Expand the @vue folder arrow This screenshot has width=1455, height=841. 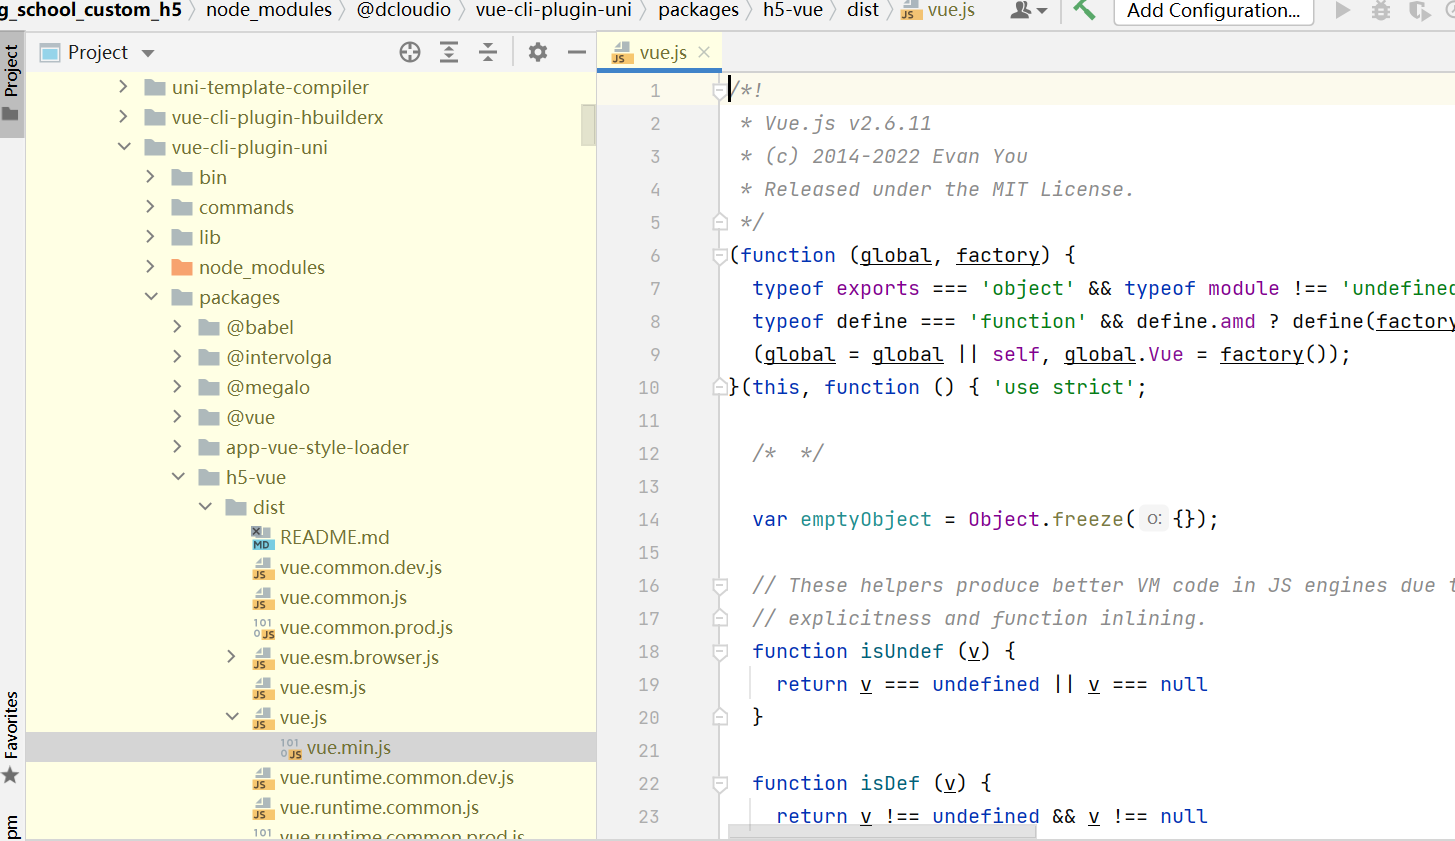pos(177,417)
